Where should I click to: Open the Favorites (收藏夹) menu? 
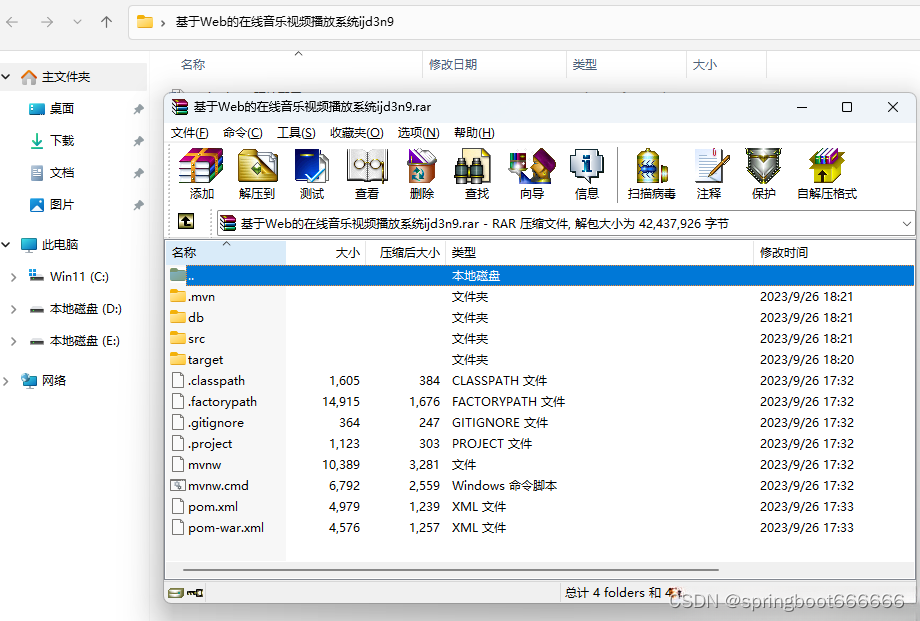[357, 133]
